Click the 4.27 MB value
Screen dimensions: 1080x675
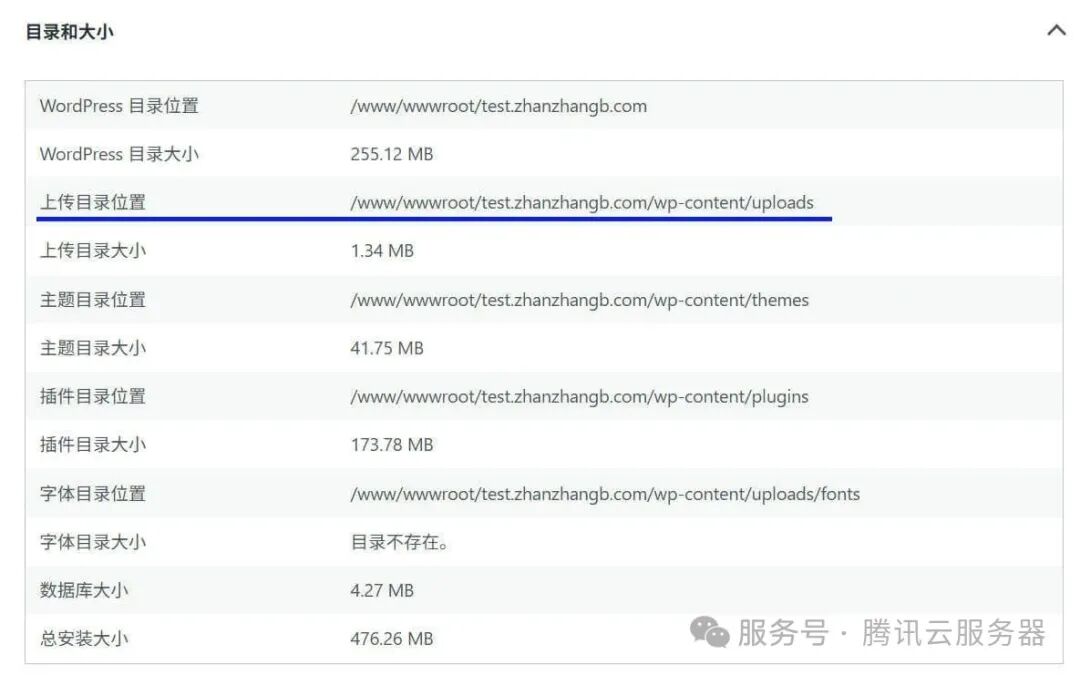point(382,590)
